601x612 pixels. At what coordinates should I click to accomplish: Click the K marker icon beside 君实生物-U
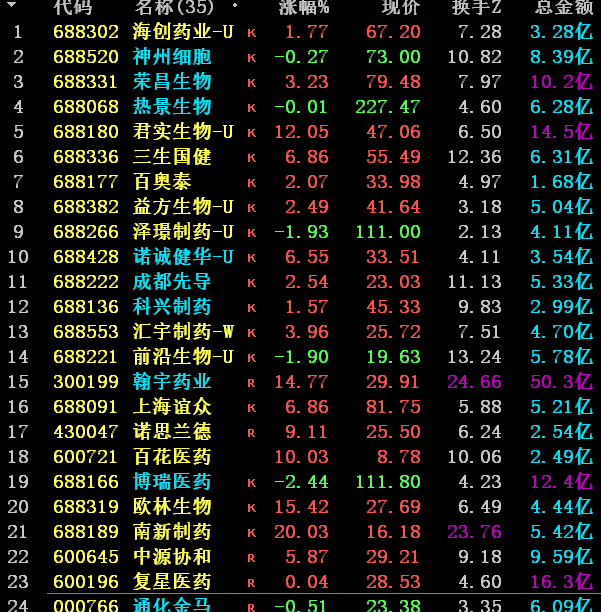coord(252,133)
